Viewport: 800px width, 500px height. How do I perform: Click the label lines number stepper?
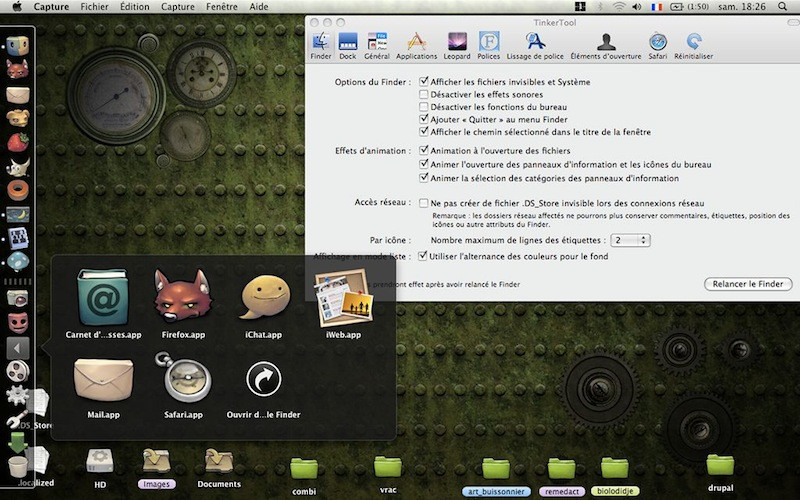point(645,240)
